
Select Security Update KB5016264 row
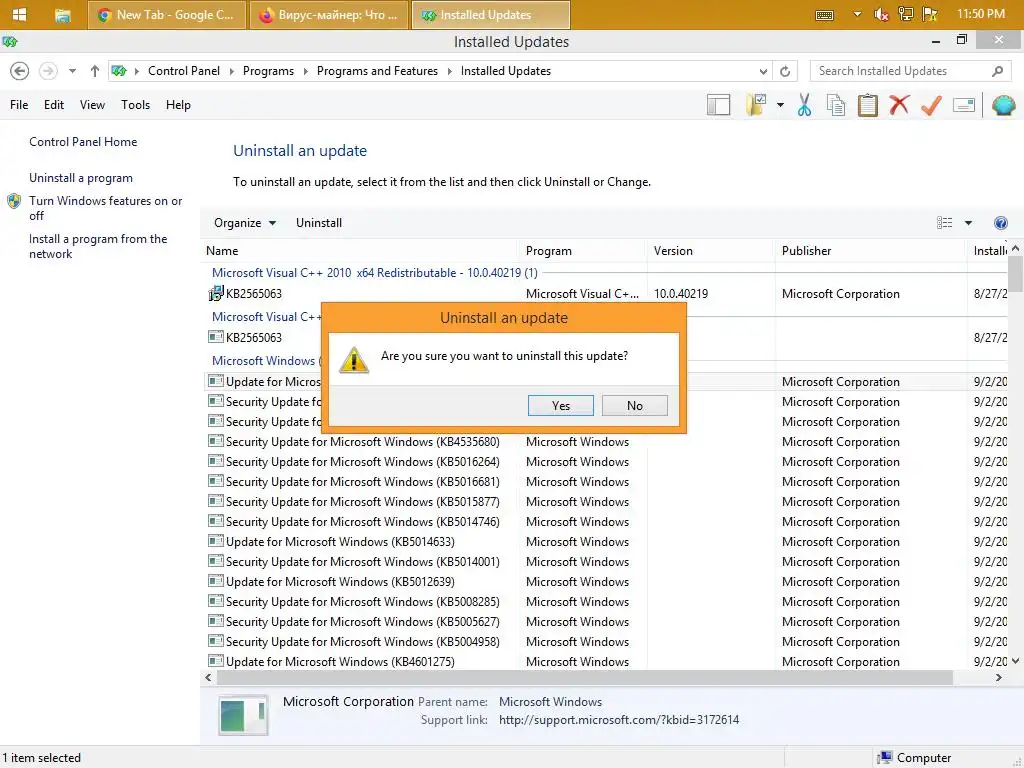tap(605, 462)
